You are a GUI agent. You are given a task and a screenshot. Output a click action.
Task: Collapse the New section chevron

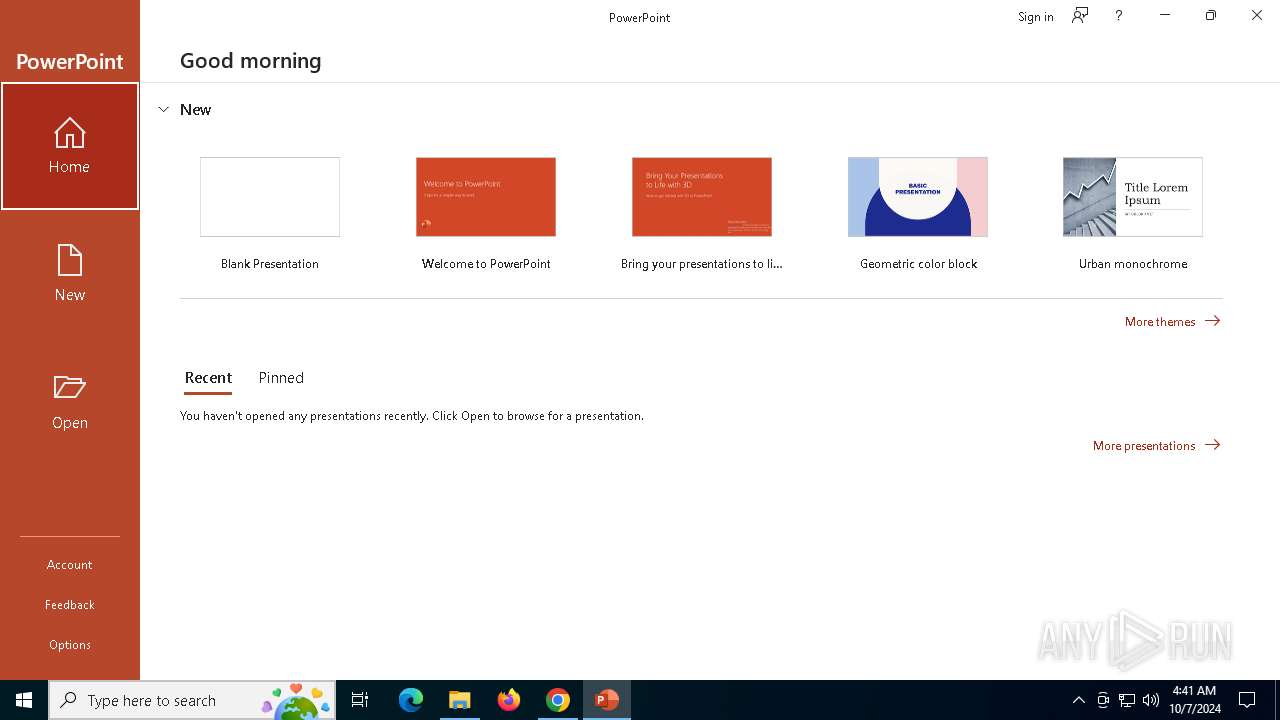(164, 110)
